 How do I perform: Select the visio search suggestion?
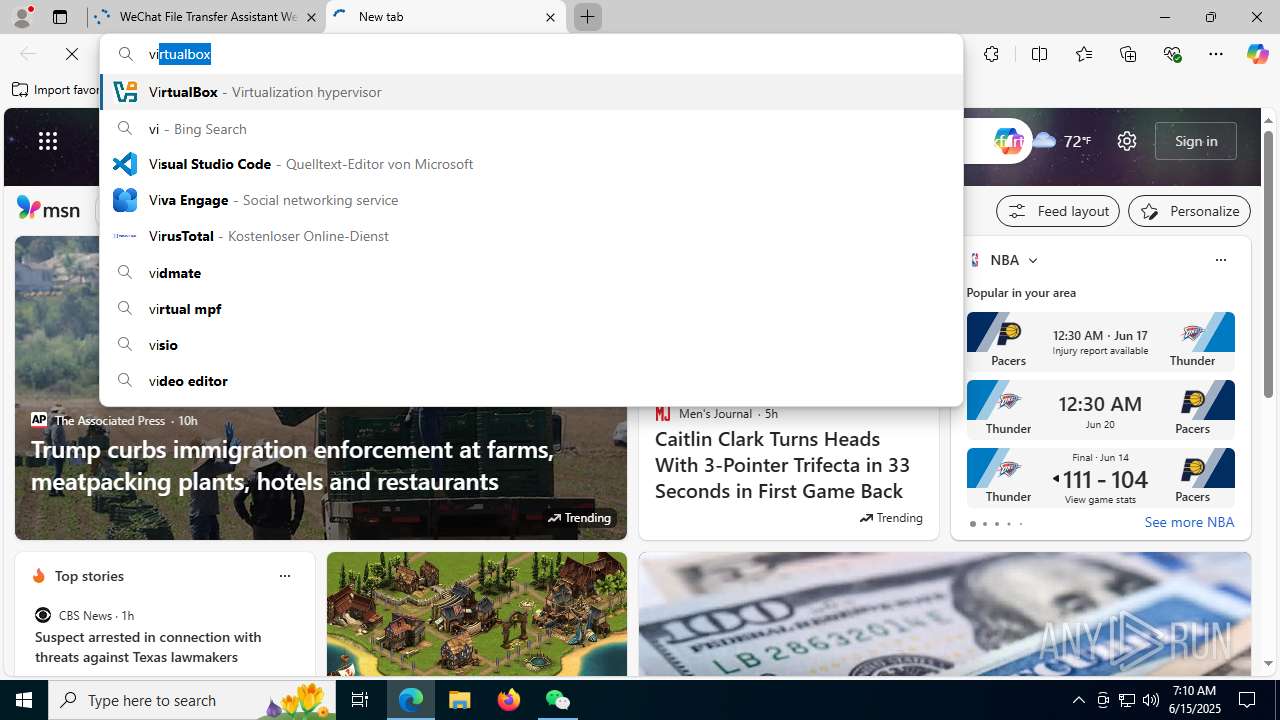pyautogui.click(x=531, y=344)
